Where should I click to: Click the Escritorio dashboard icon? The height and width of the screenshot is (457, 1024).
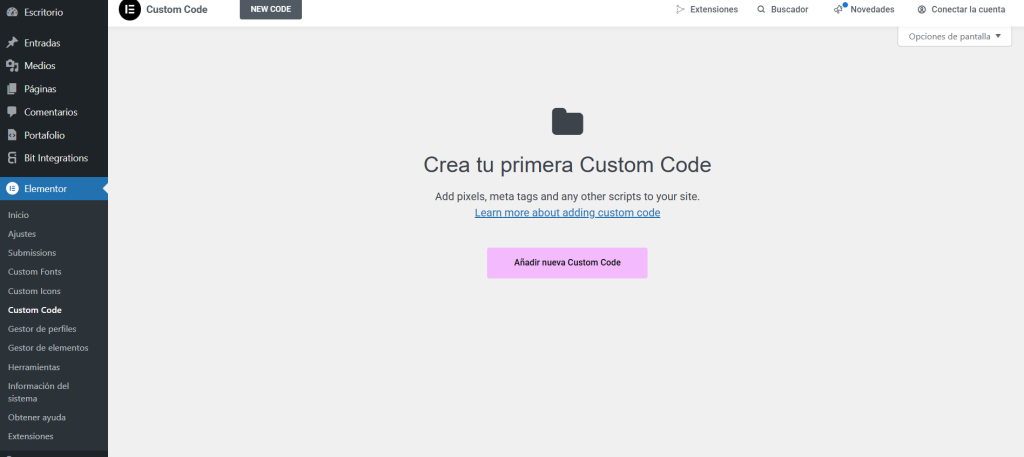(x=12, y=12)
